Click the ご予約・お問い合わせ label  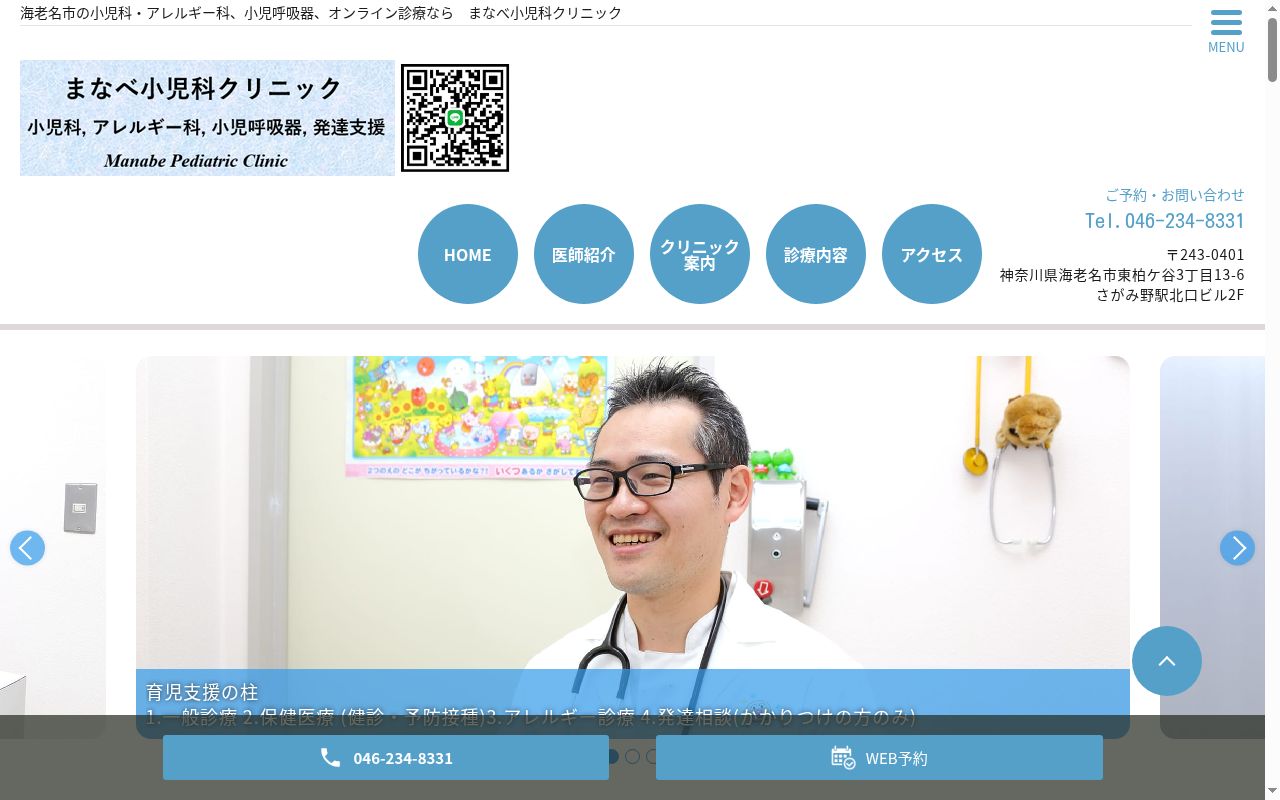1175,195
